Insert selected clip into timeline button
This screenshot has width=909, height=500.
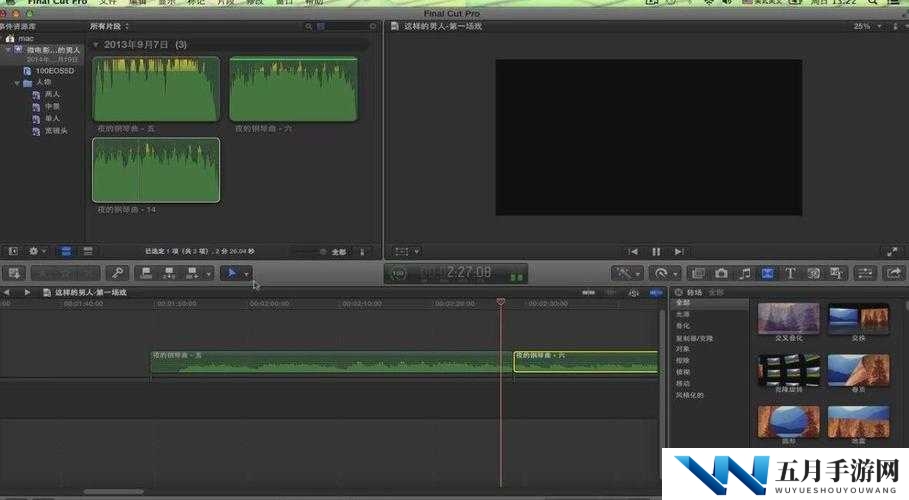click(x=169, y=273)
